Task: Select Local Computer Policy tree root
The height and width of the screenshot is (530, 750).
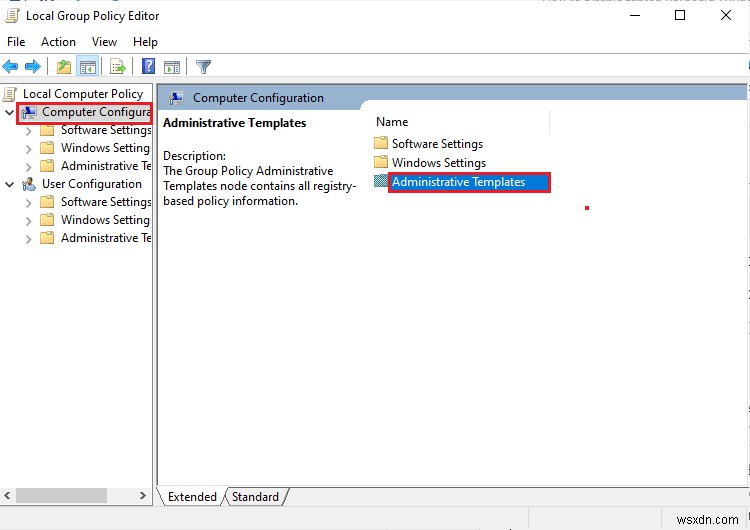Action: [x=83, y=94]
